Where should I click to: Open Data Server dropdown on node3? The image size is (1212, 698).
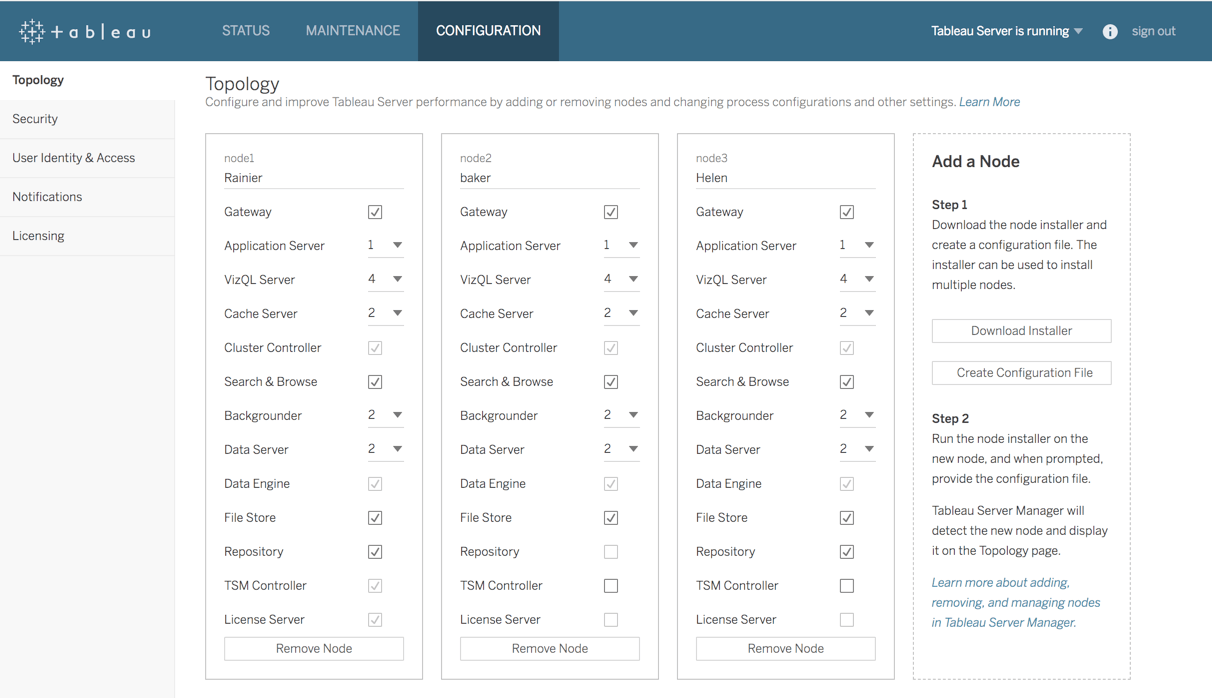coord(857,450)
